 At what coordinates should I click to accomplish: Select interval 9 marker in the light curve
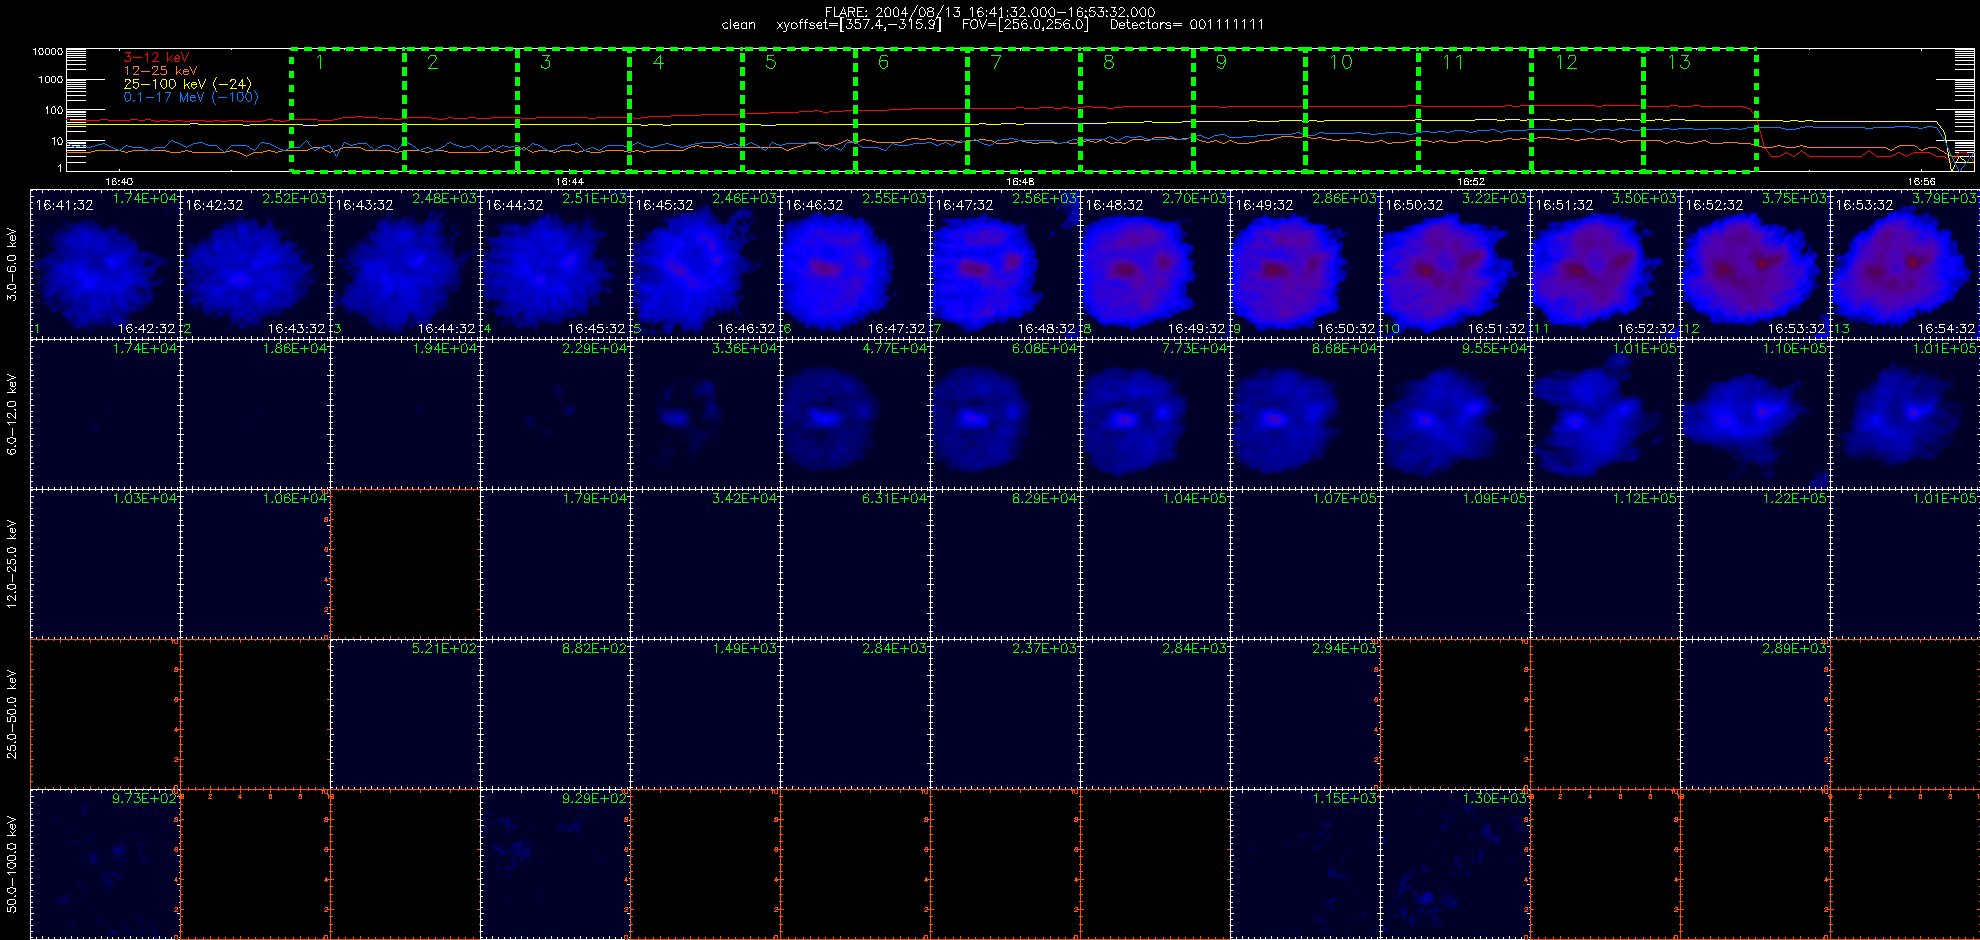(x=1221, y=63)
